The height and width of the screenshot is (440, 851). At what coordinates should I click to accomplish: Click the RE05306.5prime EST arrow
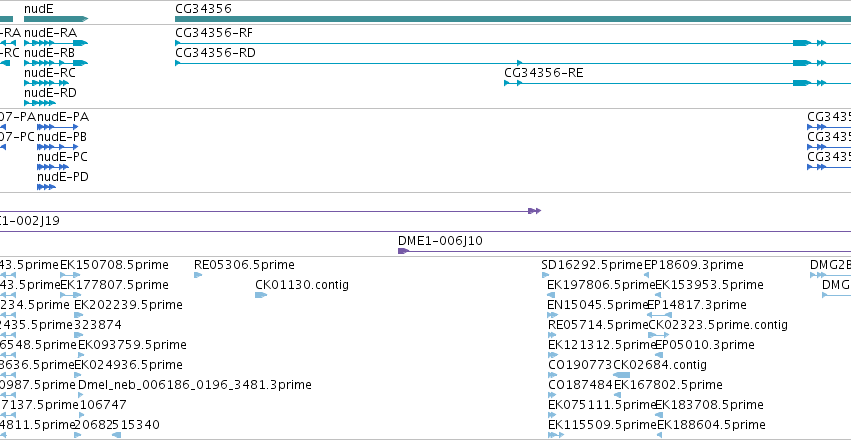click(x=198, y=275)
